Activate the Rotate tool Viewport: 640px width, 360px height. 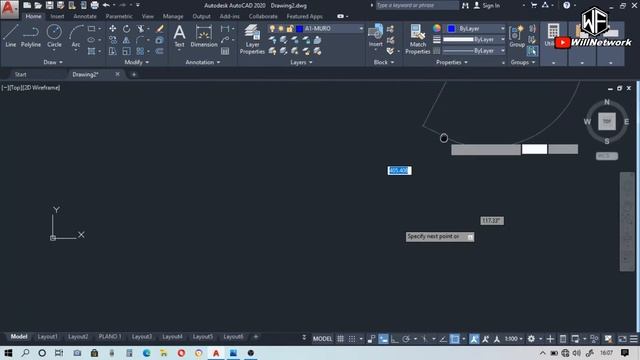click(127, 29)
